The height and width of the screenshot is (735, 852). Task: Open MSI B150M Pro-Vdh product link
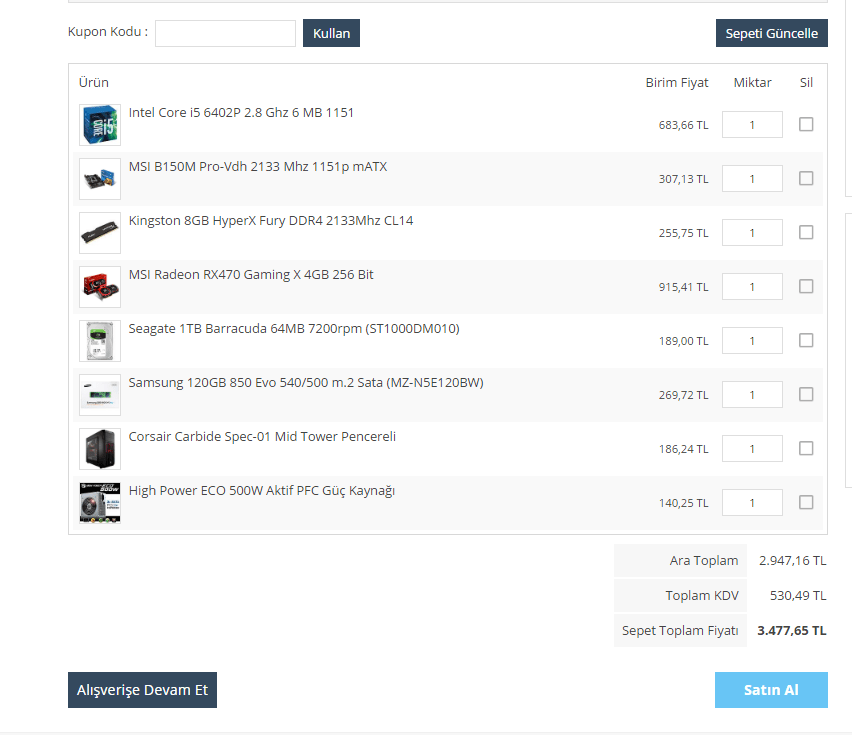[x=258, y=167]
